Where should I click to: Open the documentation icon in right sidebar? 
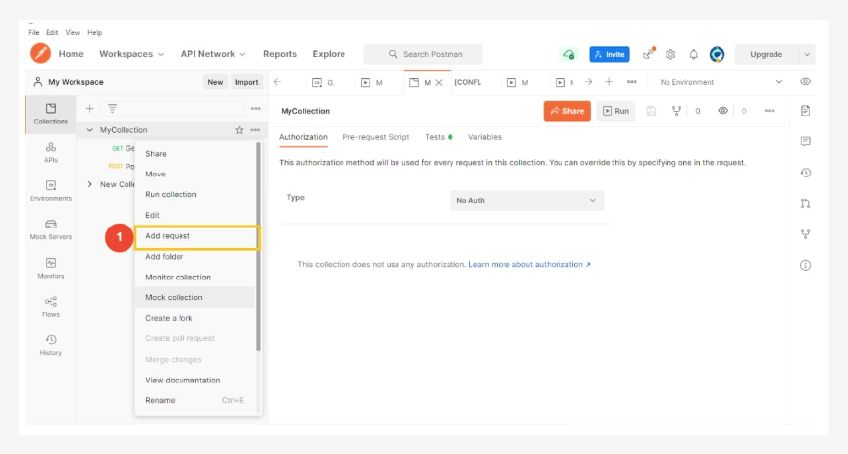pos(805,111)
